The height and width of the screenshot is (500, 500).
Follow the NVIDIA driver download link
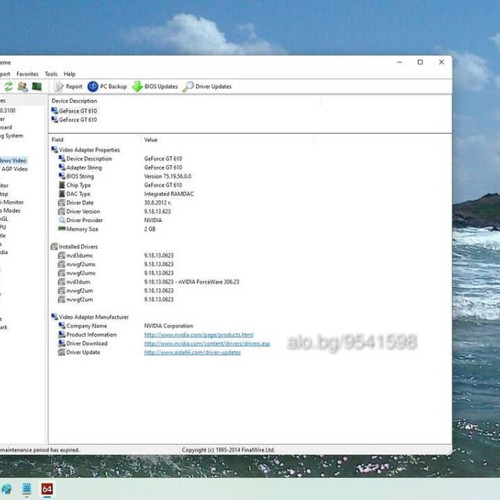tap(207, 343)
